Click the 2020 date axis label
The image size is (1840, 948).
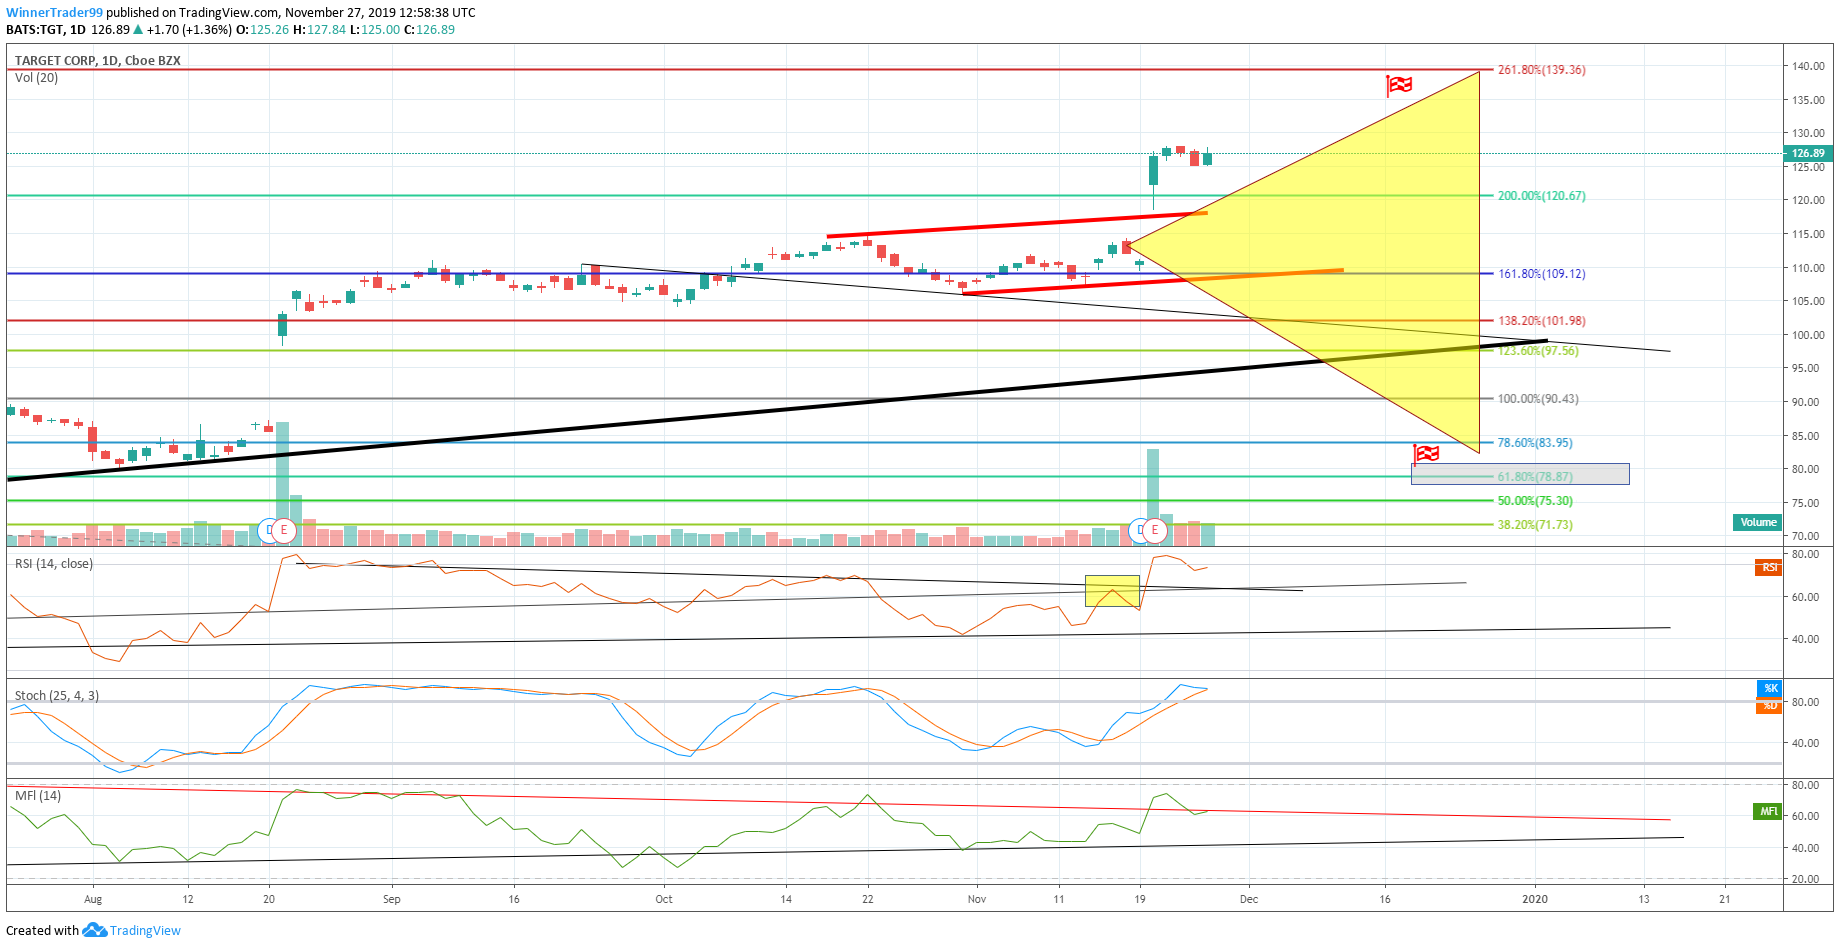click(x=1535, y=899)
